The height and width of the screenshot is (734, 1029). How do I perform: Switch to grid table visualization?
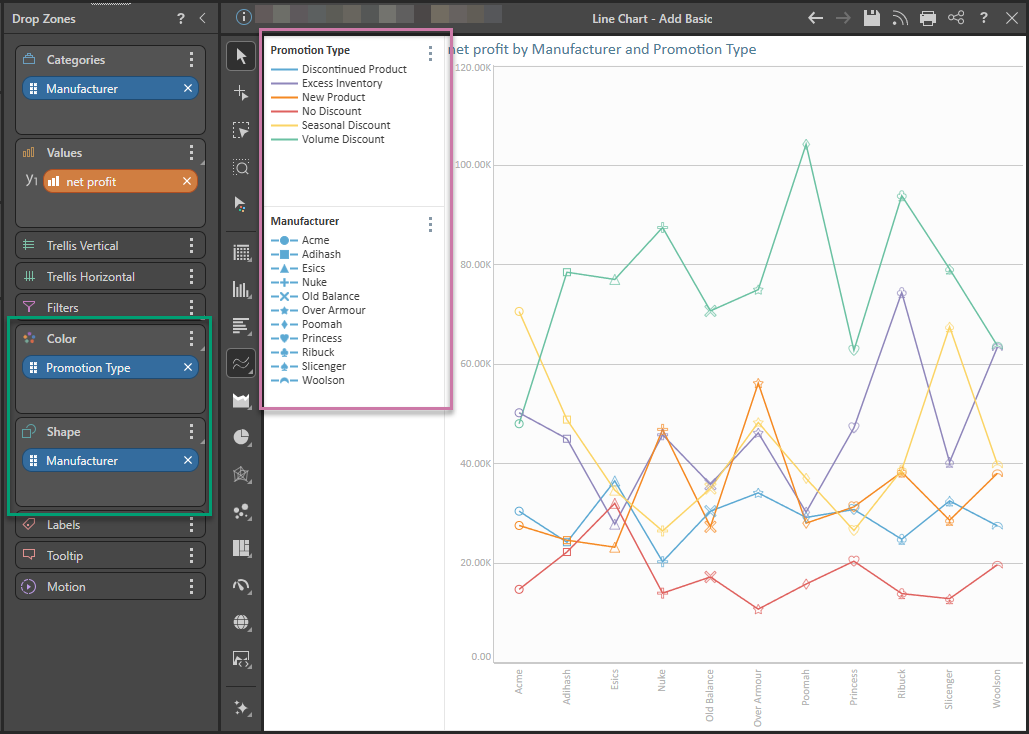tap(241, 252)
